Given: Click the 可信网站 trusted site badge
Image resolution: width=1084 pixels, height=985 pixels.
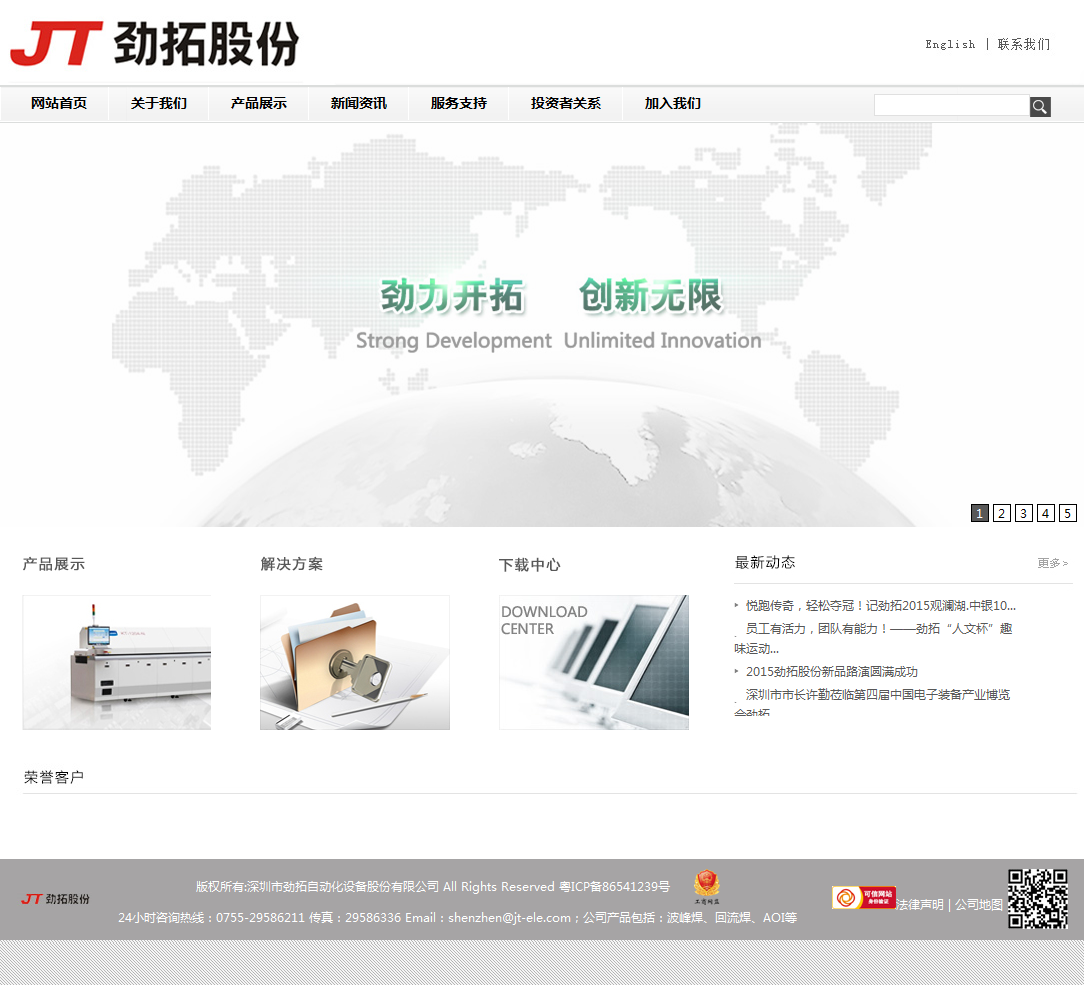Looking at the screenshot, I should 863,898.
